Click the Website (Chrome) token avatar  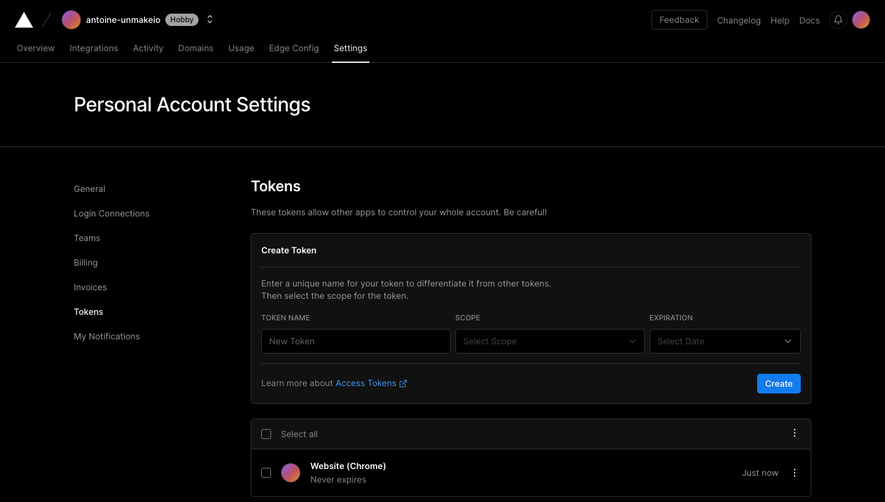291,473
